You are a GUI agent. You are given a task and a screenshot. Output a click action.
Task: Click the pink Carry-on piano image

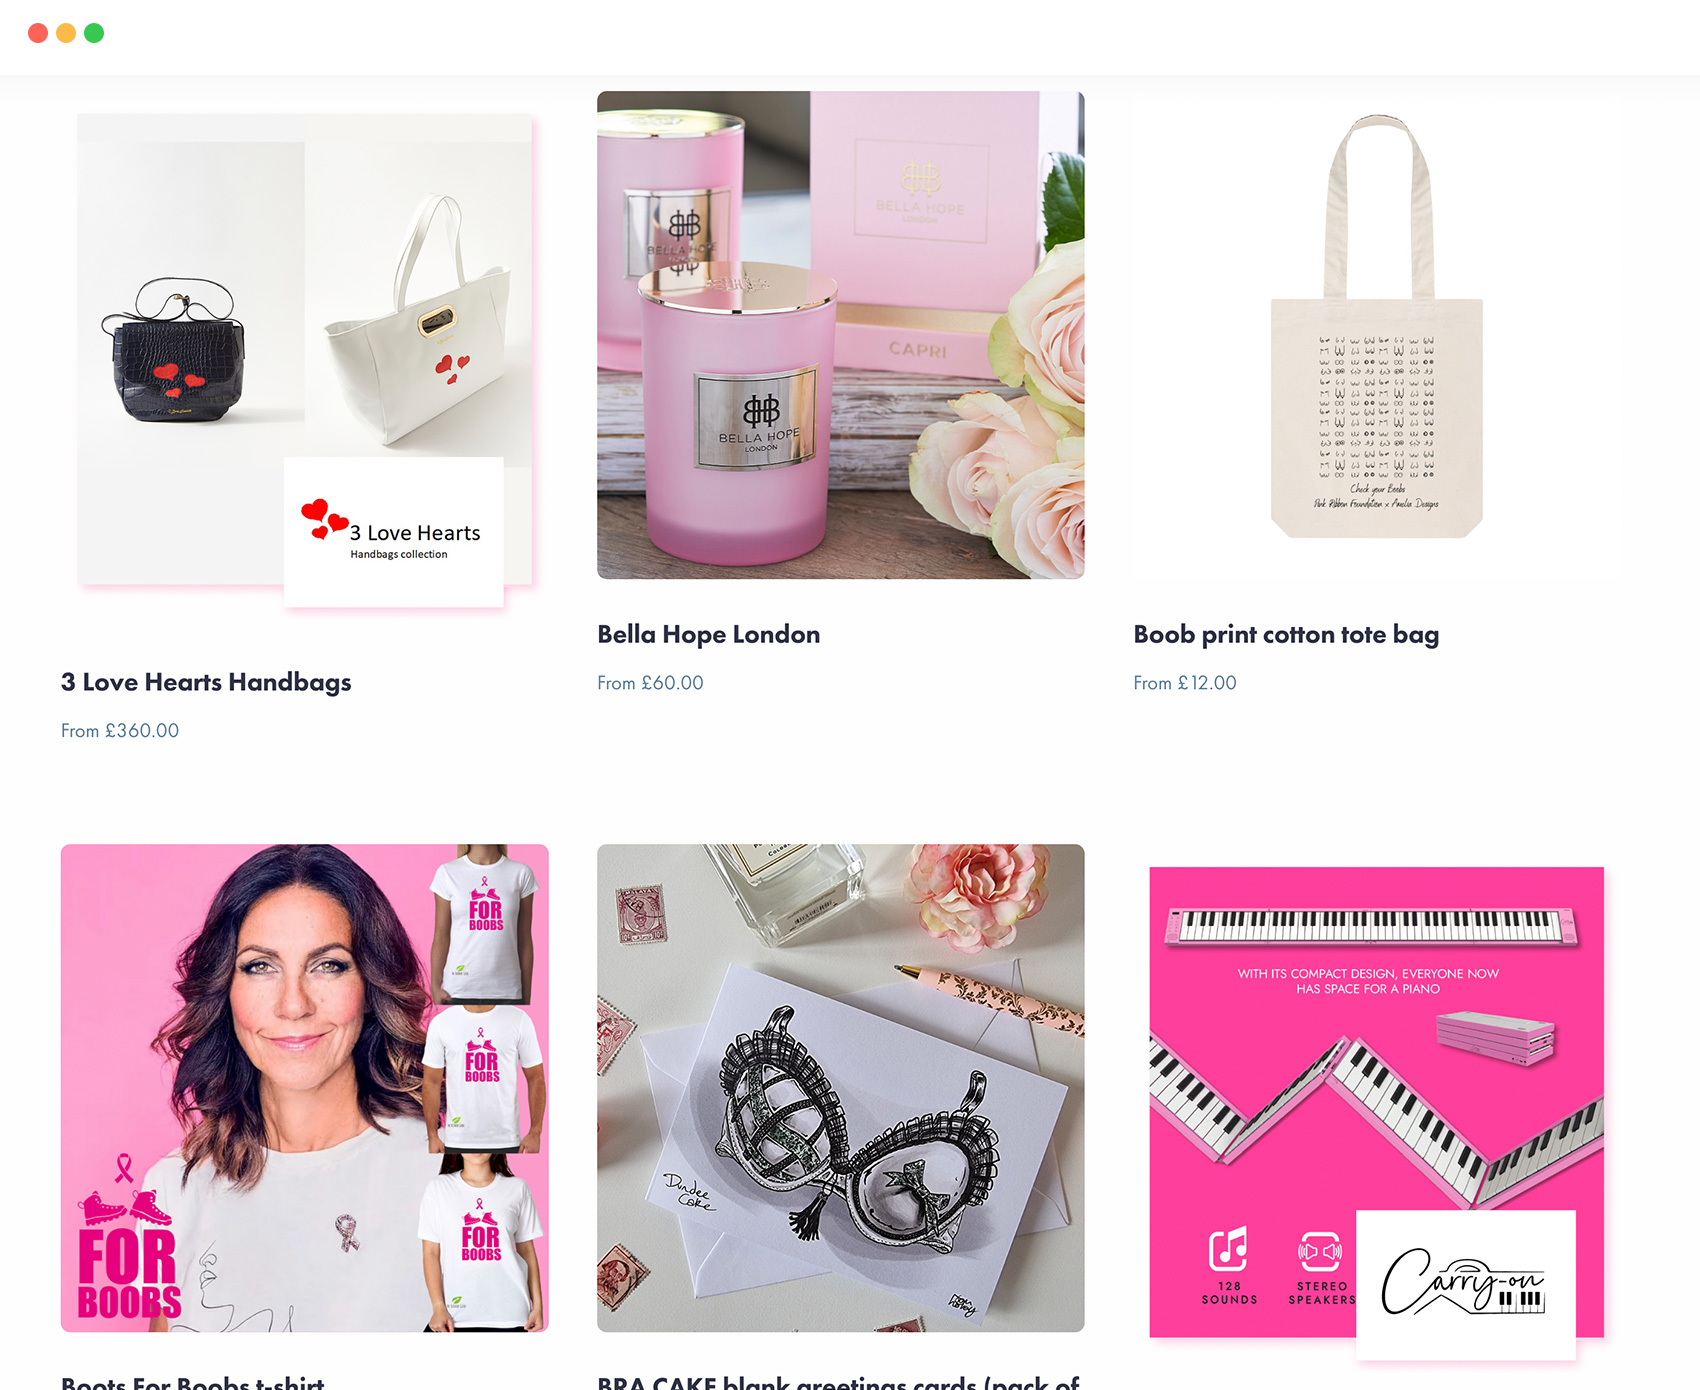tap(1376, 1100)
